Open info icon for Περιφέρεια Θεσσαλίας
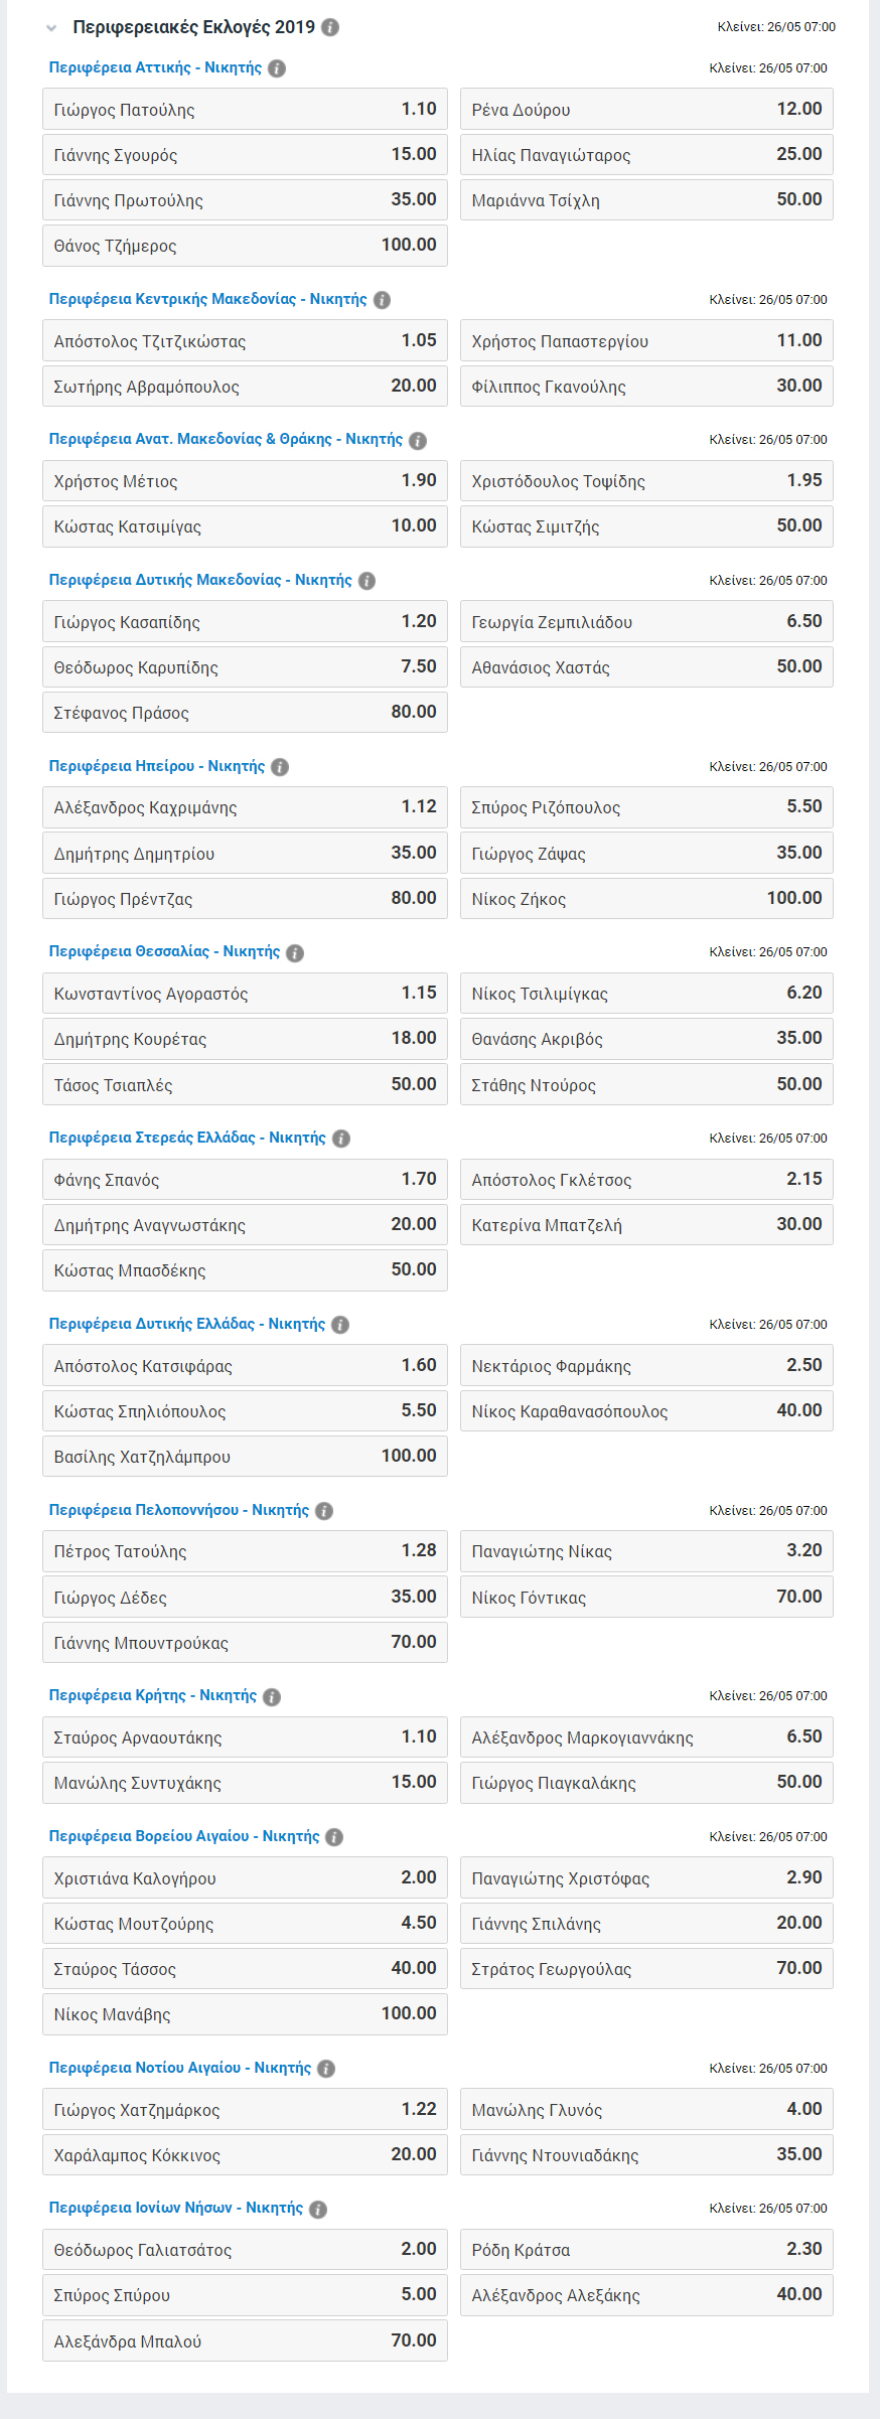 coord(295,952)
